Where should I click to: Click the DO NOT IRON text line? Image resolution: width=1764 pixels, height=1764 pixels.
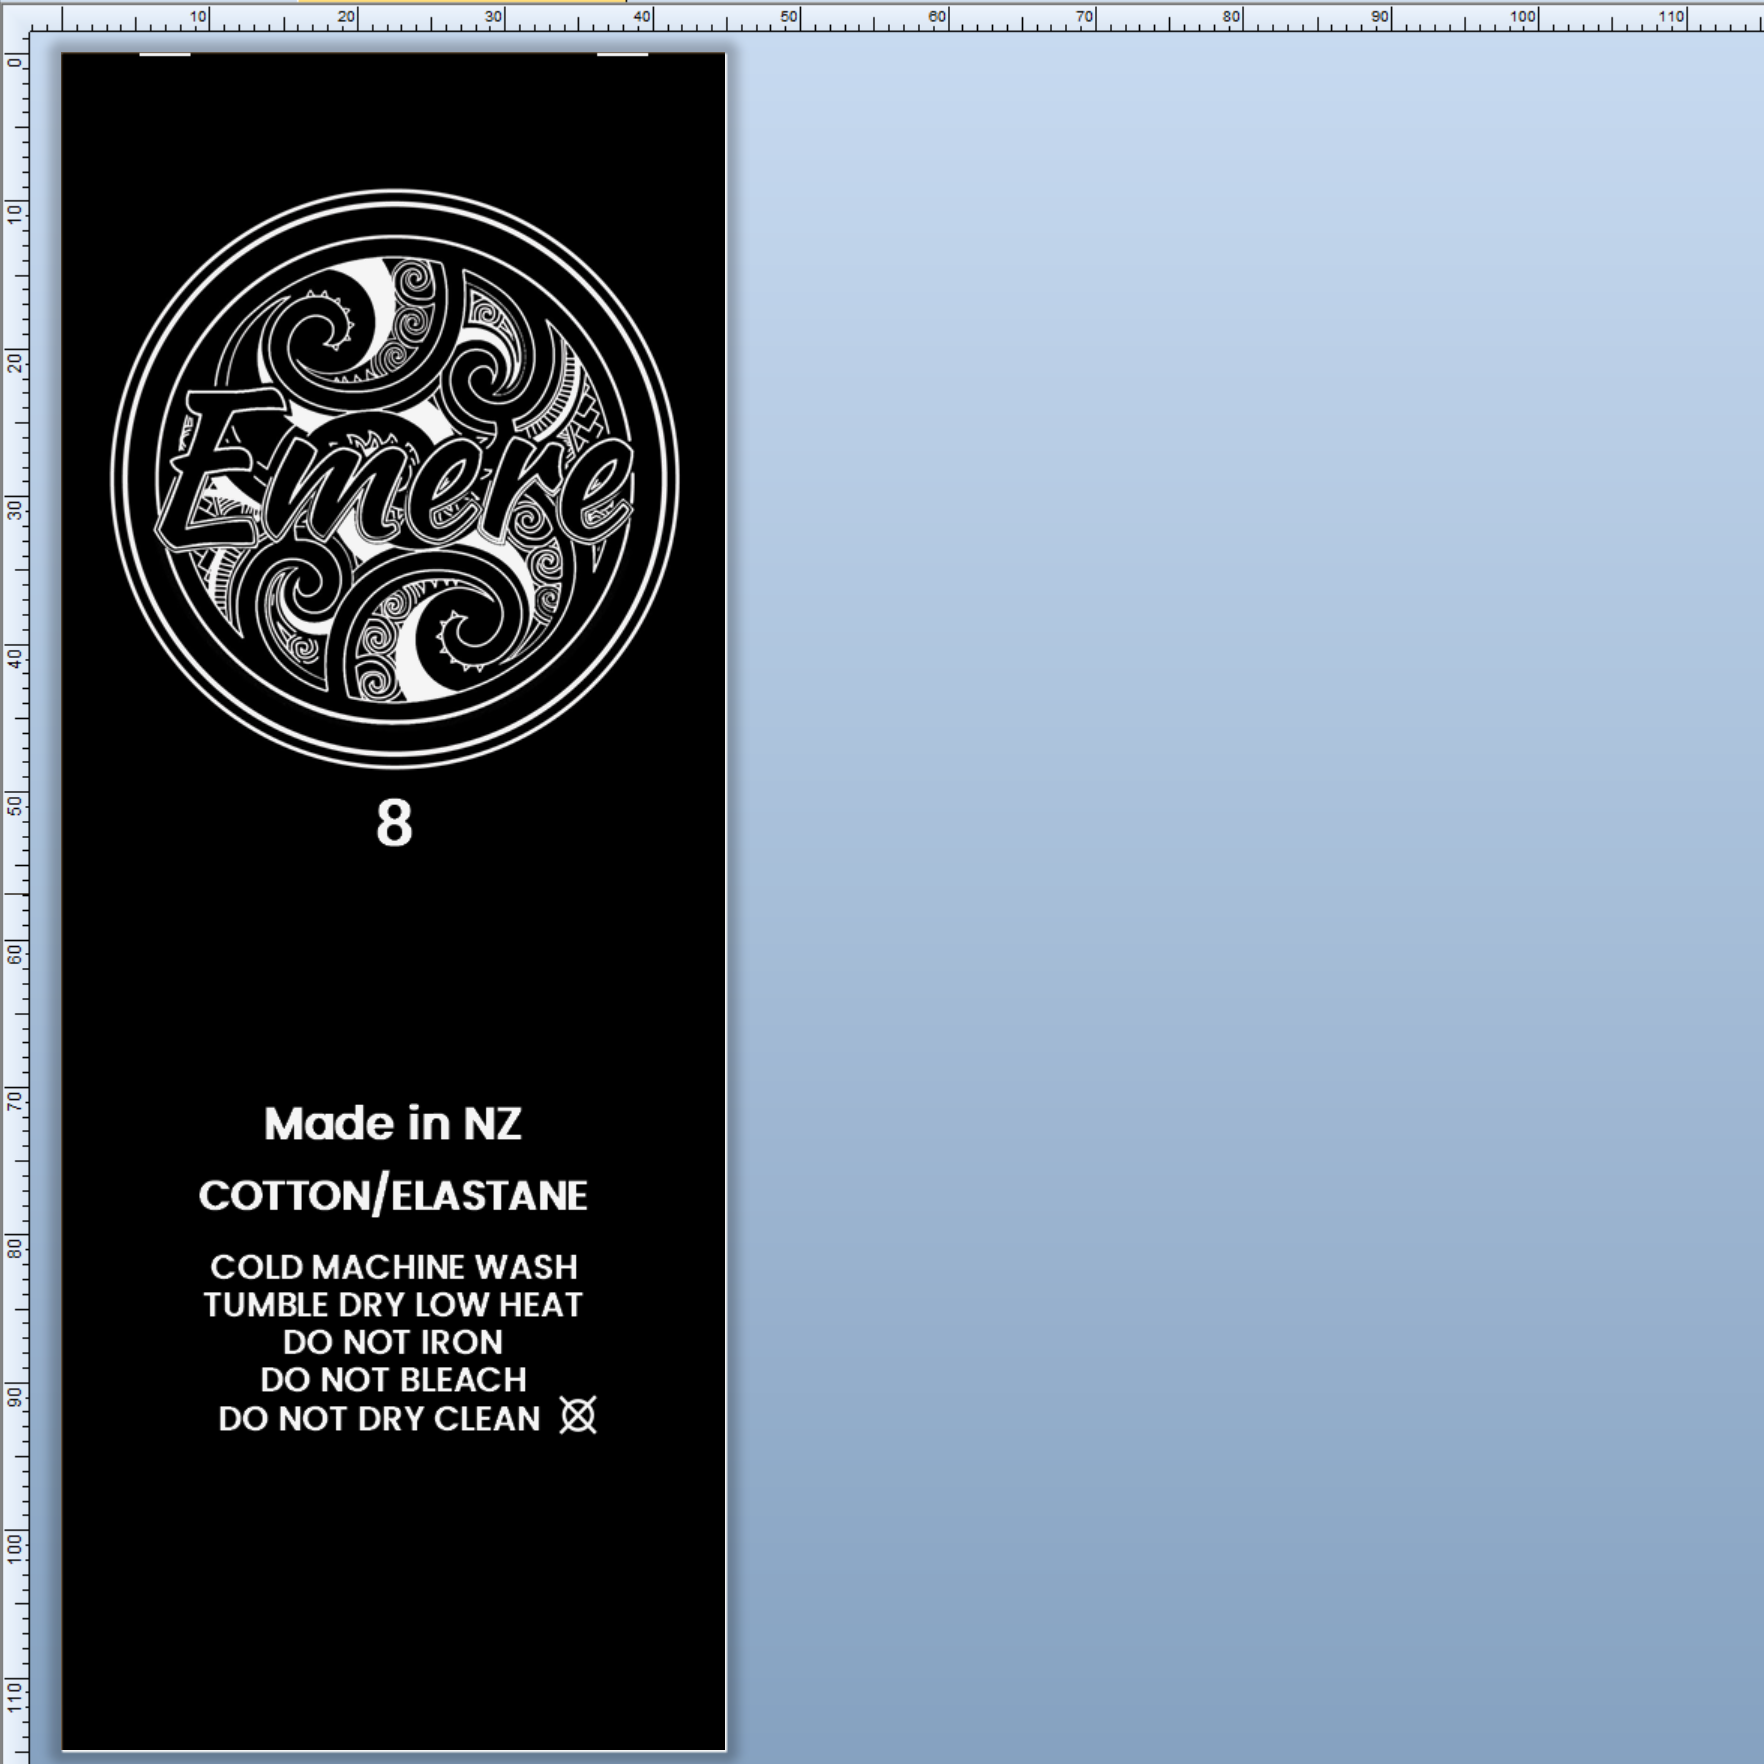pyautogui.click(x=393, y=1342)
